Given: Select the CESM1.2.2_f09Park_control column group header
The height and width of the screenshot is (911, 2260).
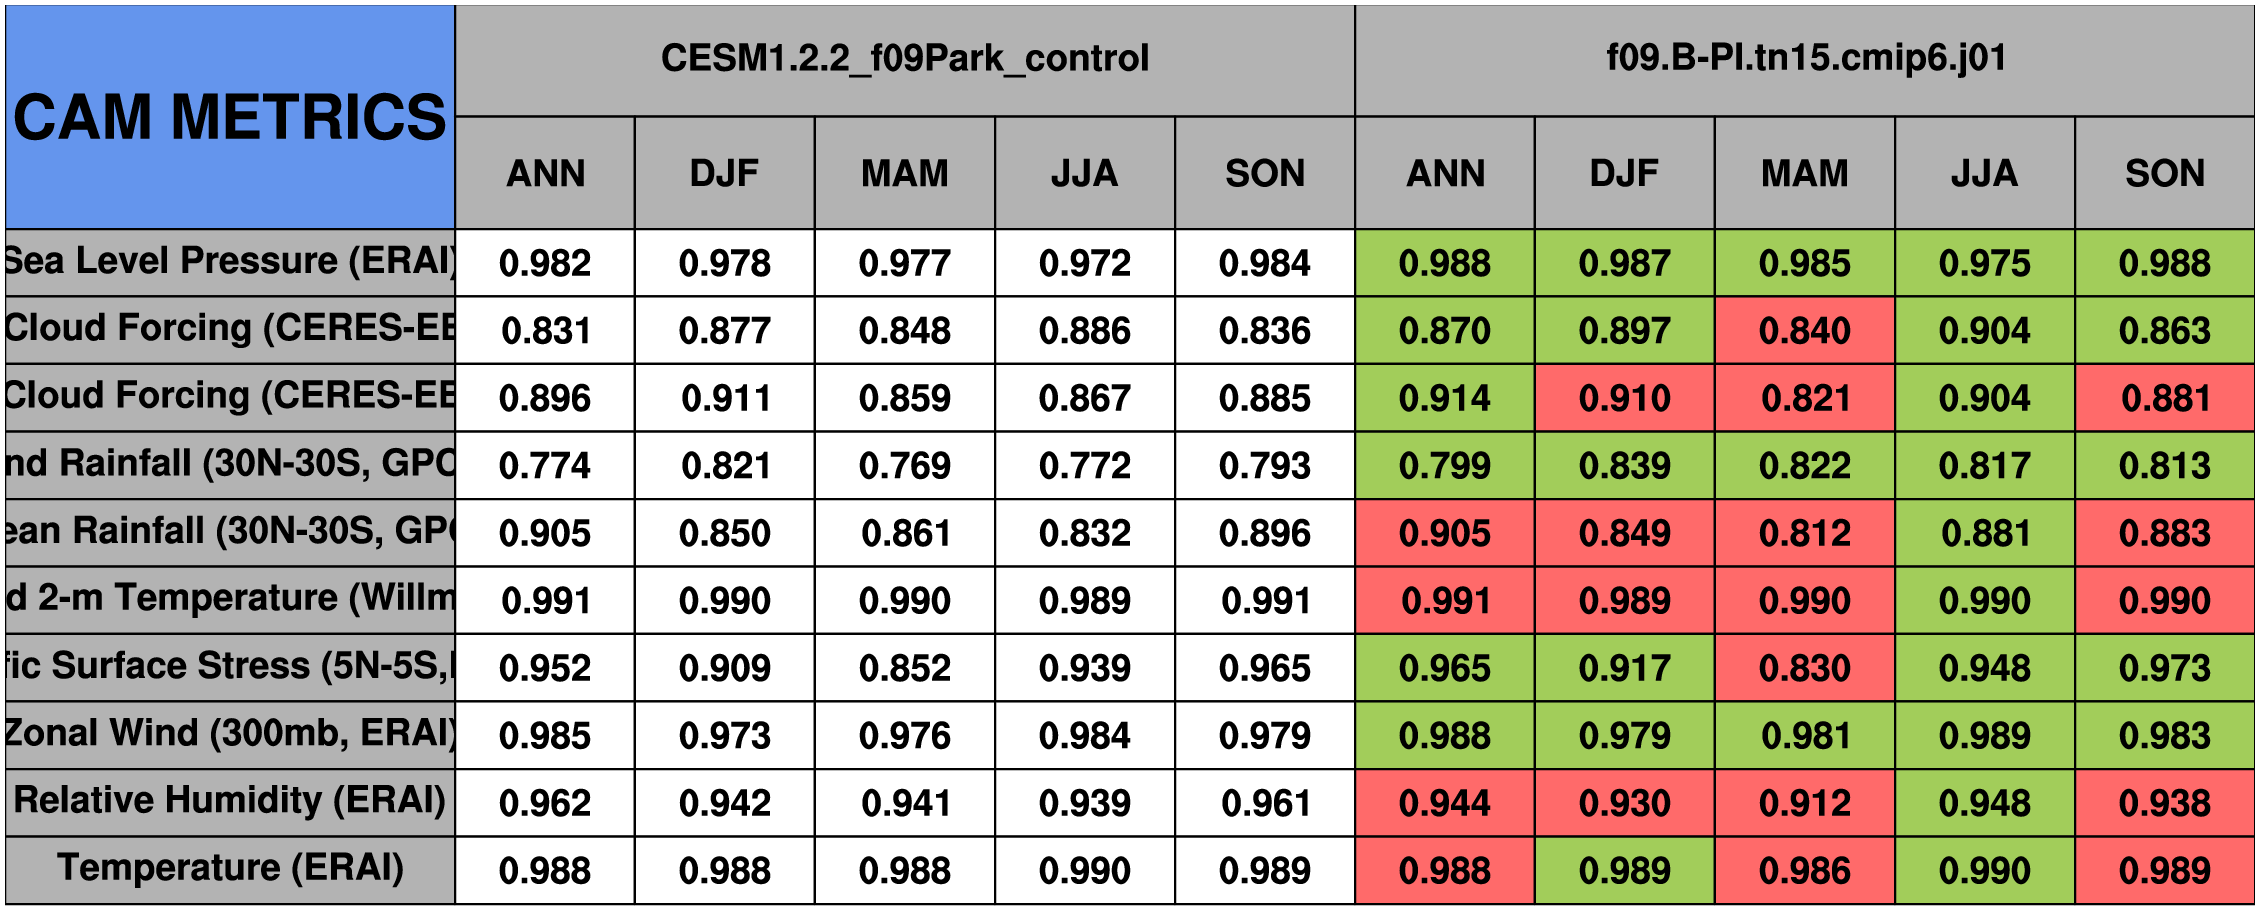Looking at the screenshot, I should (904, 59).
